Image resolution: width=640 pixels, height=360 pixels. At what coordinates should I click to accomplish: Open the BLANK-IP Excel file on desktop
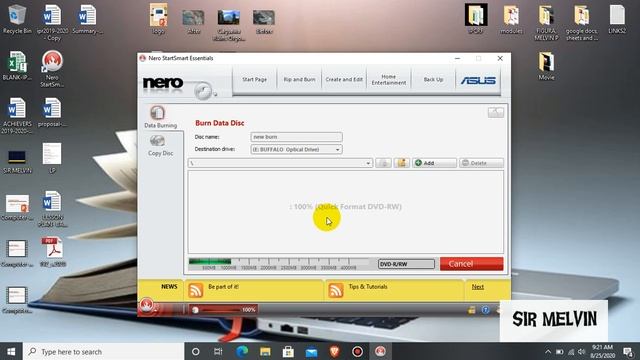17,65
